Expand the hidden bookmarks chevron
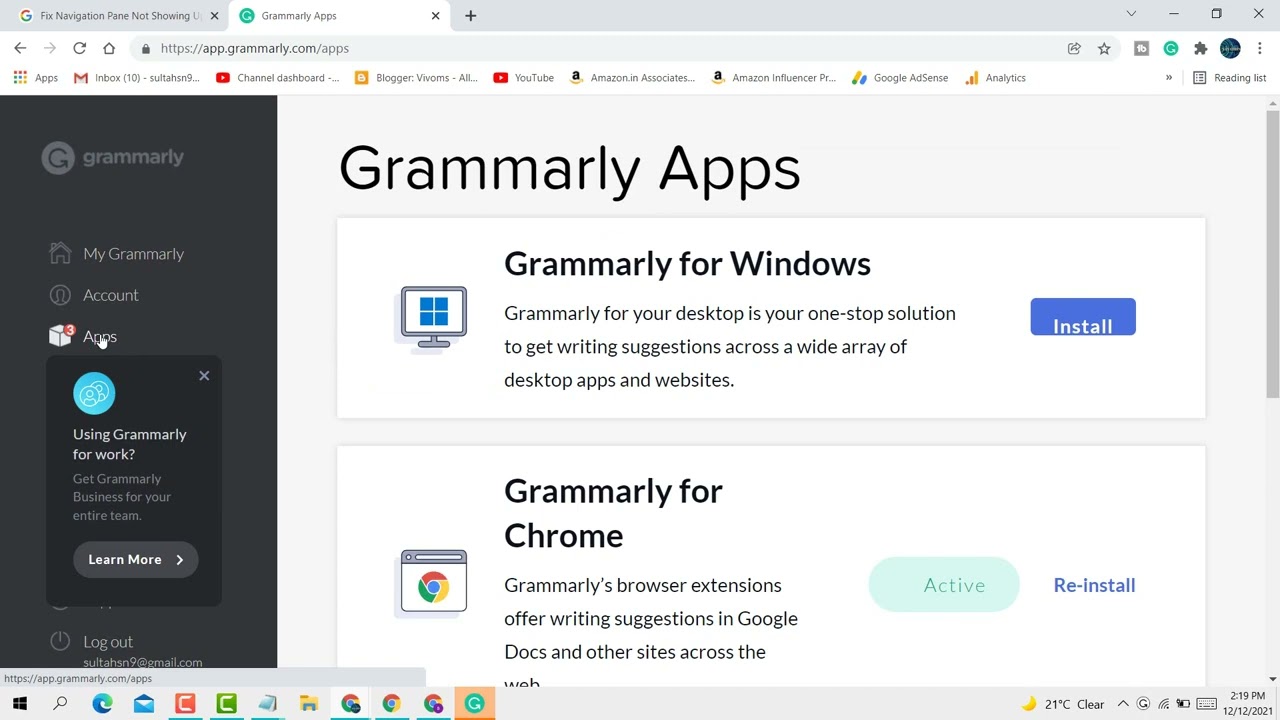The image size is (1280, 720). tap(1168, 78)
